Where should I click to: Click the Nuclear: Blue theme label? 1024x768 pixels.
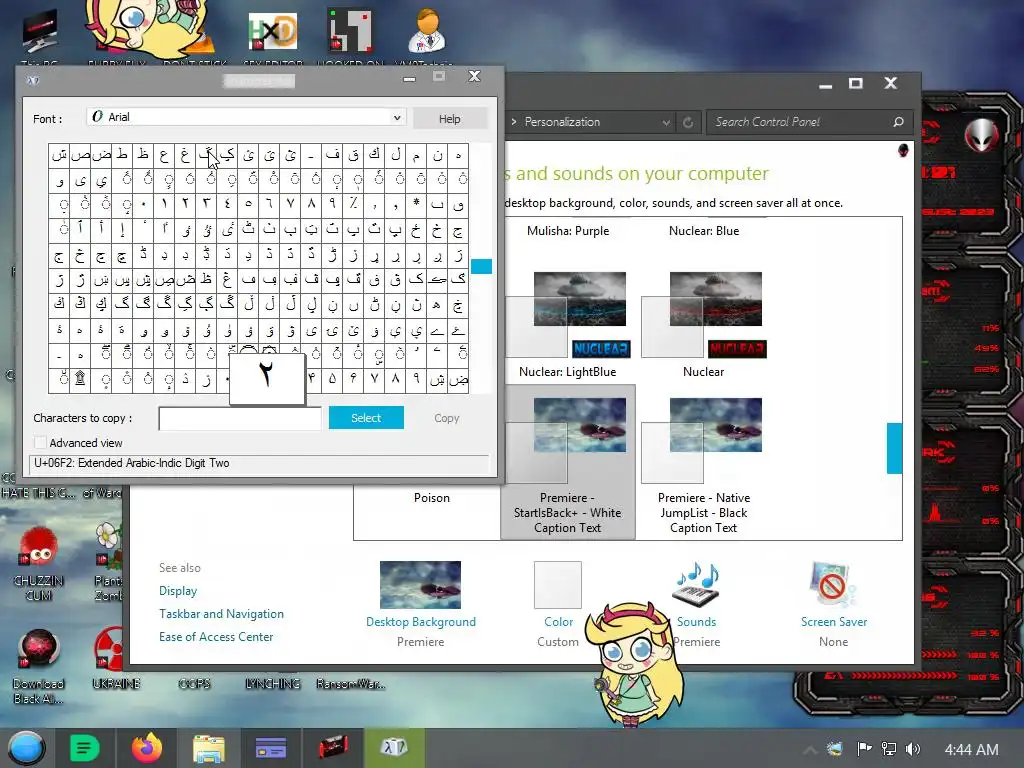pyautogui.click(x=704, y=231)
